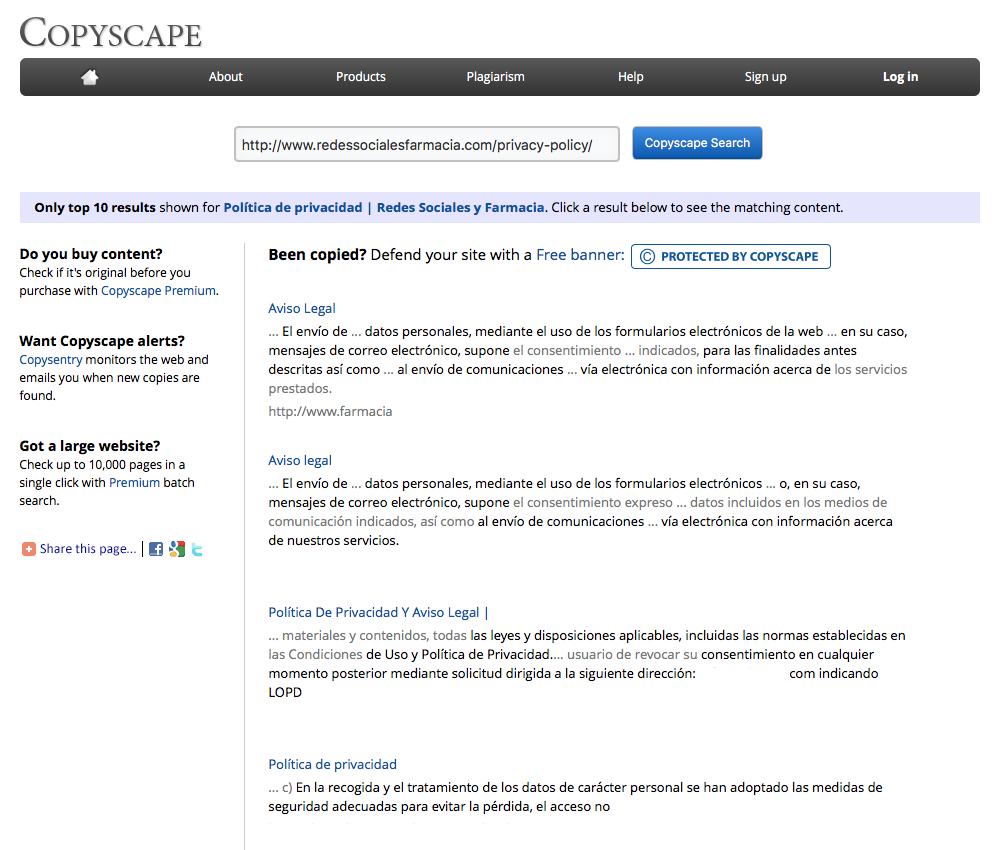Click the 'LOPD' text in third result
The height and width of the screenshot is (850, 1003).
[285, 692]
